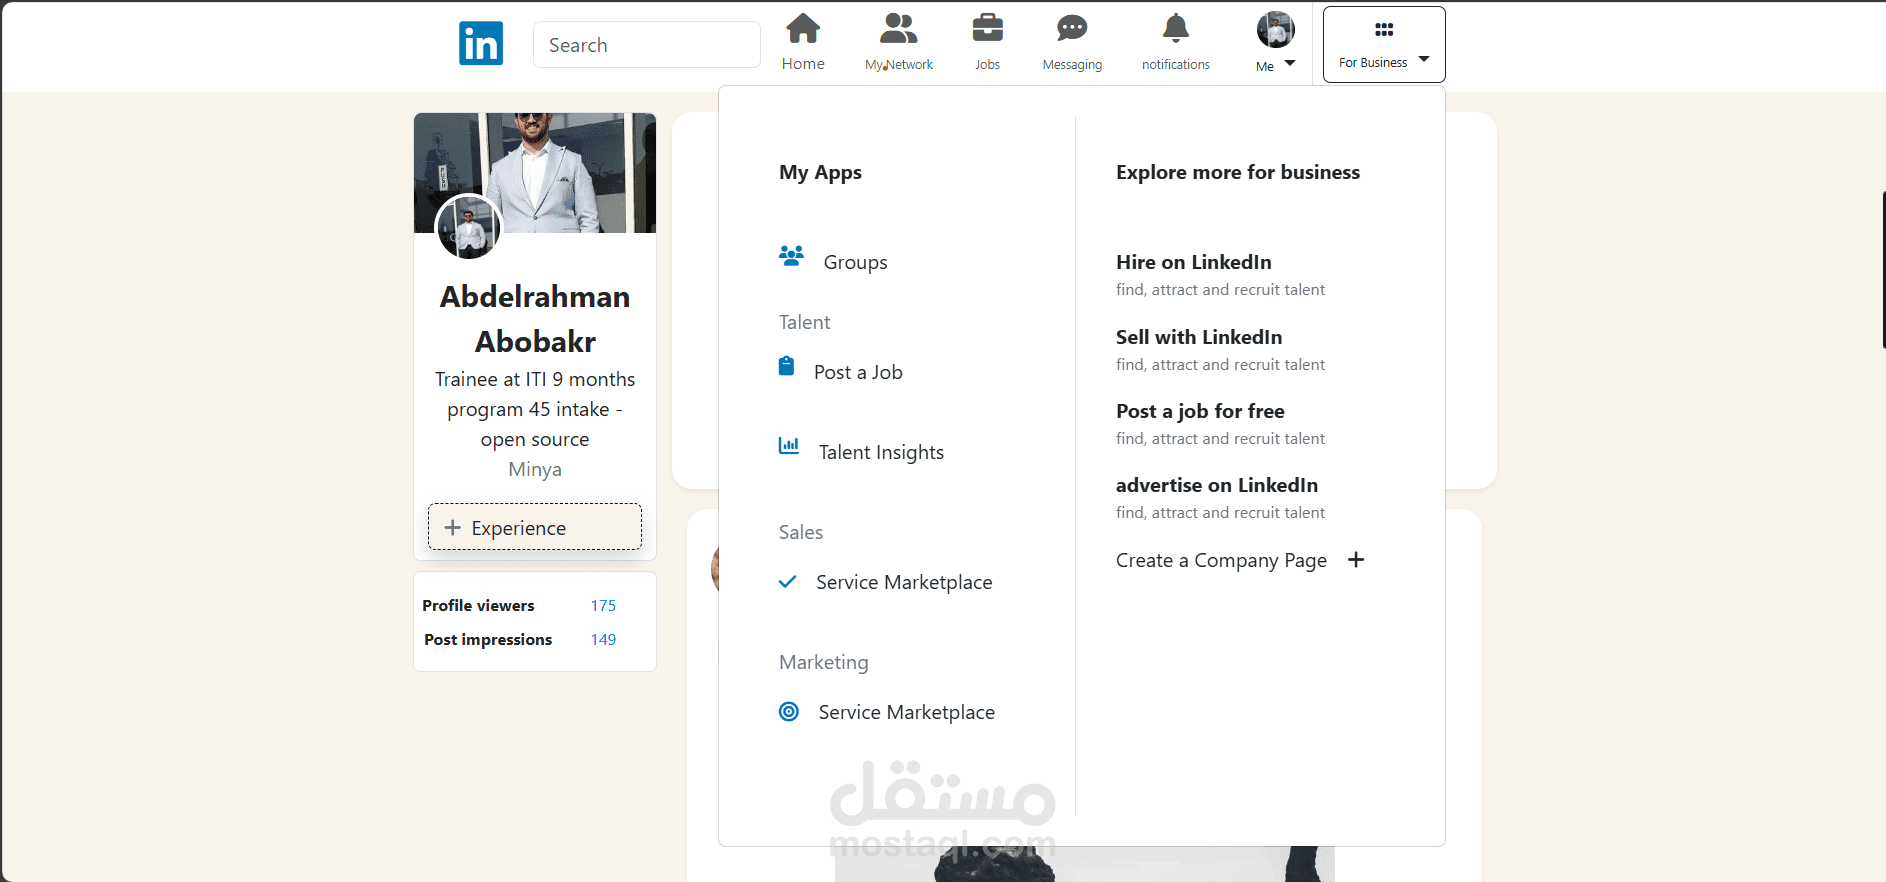1886x882 pixels.
Task: Click Create a Company Page link
Action: 1221,560
